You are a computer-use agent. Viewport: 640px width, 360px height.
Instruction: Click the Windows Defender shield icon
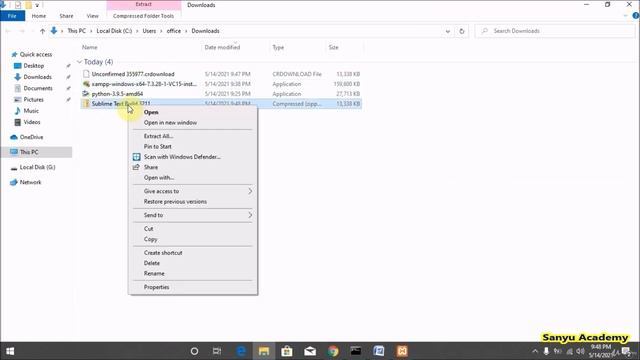tap(136, 157)
